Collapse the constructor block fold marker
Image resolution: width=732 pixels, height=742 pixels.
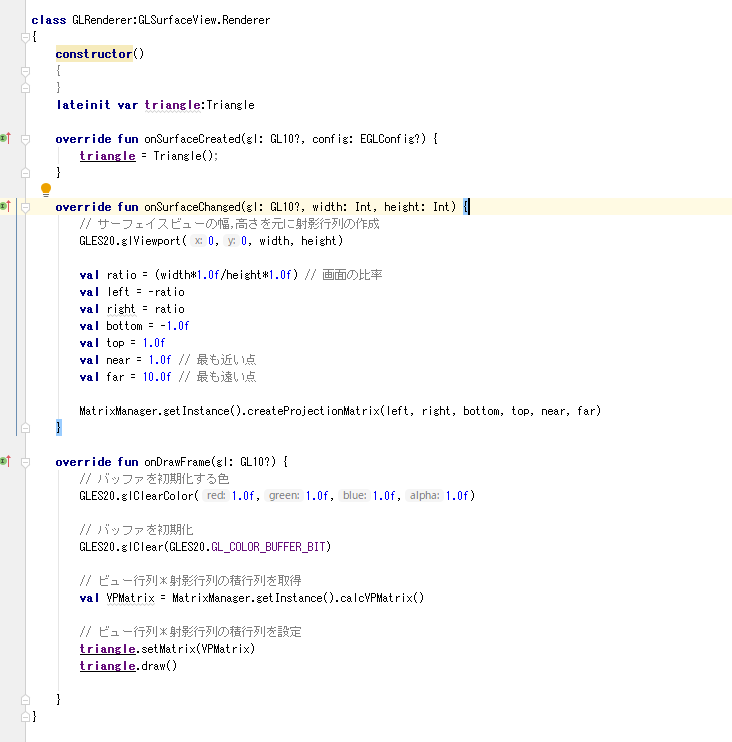(26, 71)
